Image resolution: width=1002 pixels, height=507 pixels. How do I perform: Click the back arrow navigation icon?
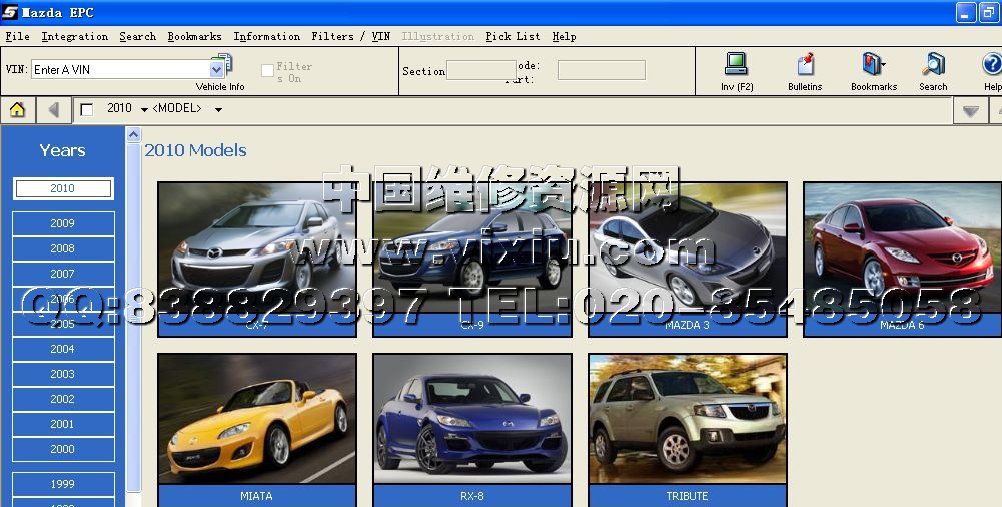point(53,109)
